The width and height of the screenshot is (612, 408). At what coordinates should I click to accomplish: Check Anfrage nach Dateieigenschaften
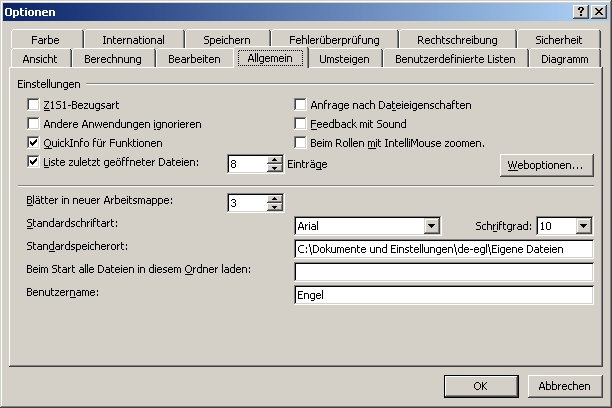(x=300, y=105)
